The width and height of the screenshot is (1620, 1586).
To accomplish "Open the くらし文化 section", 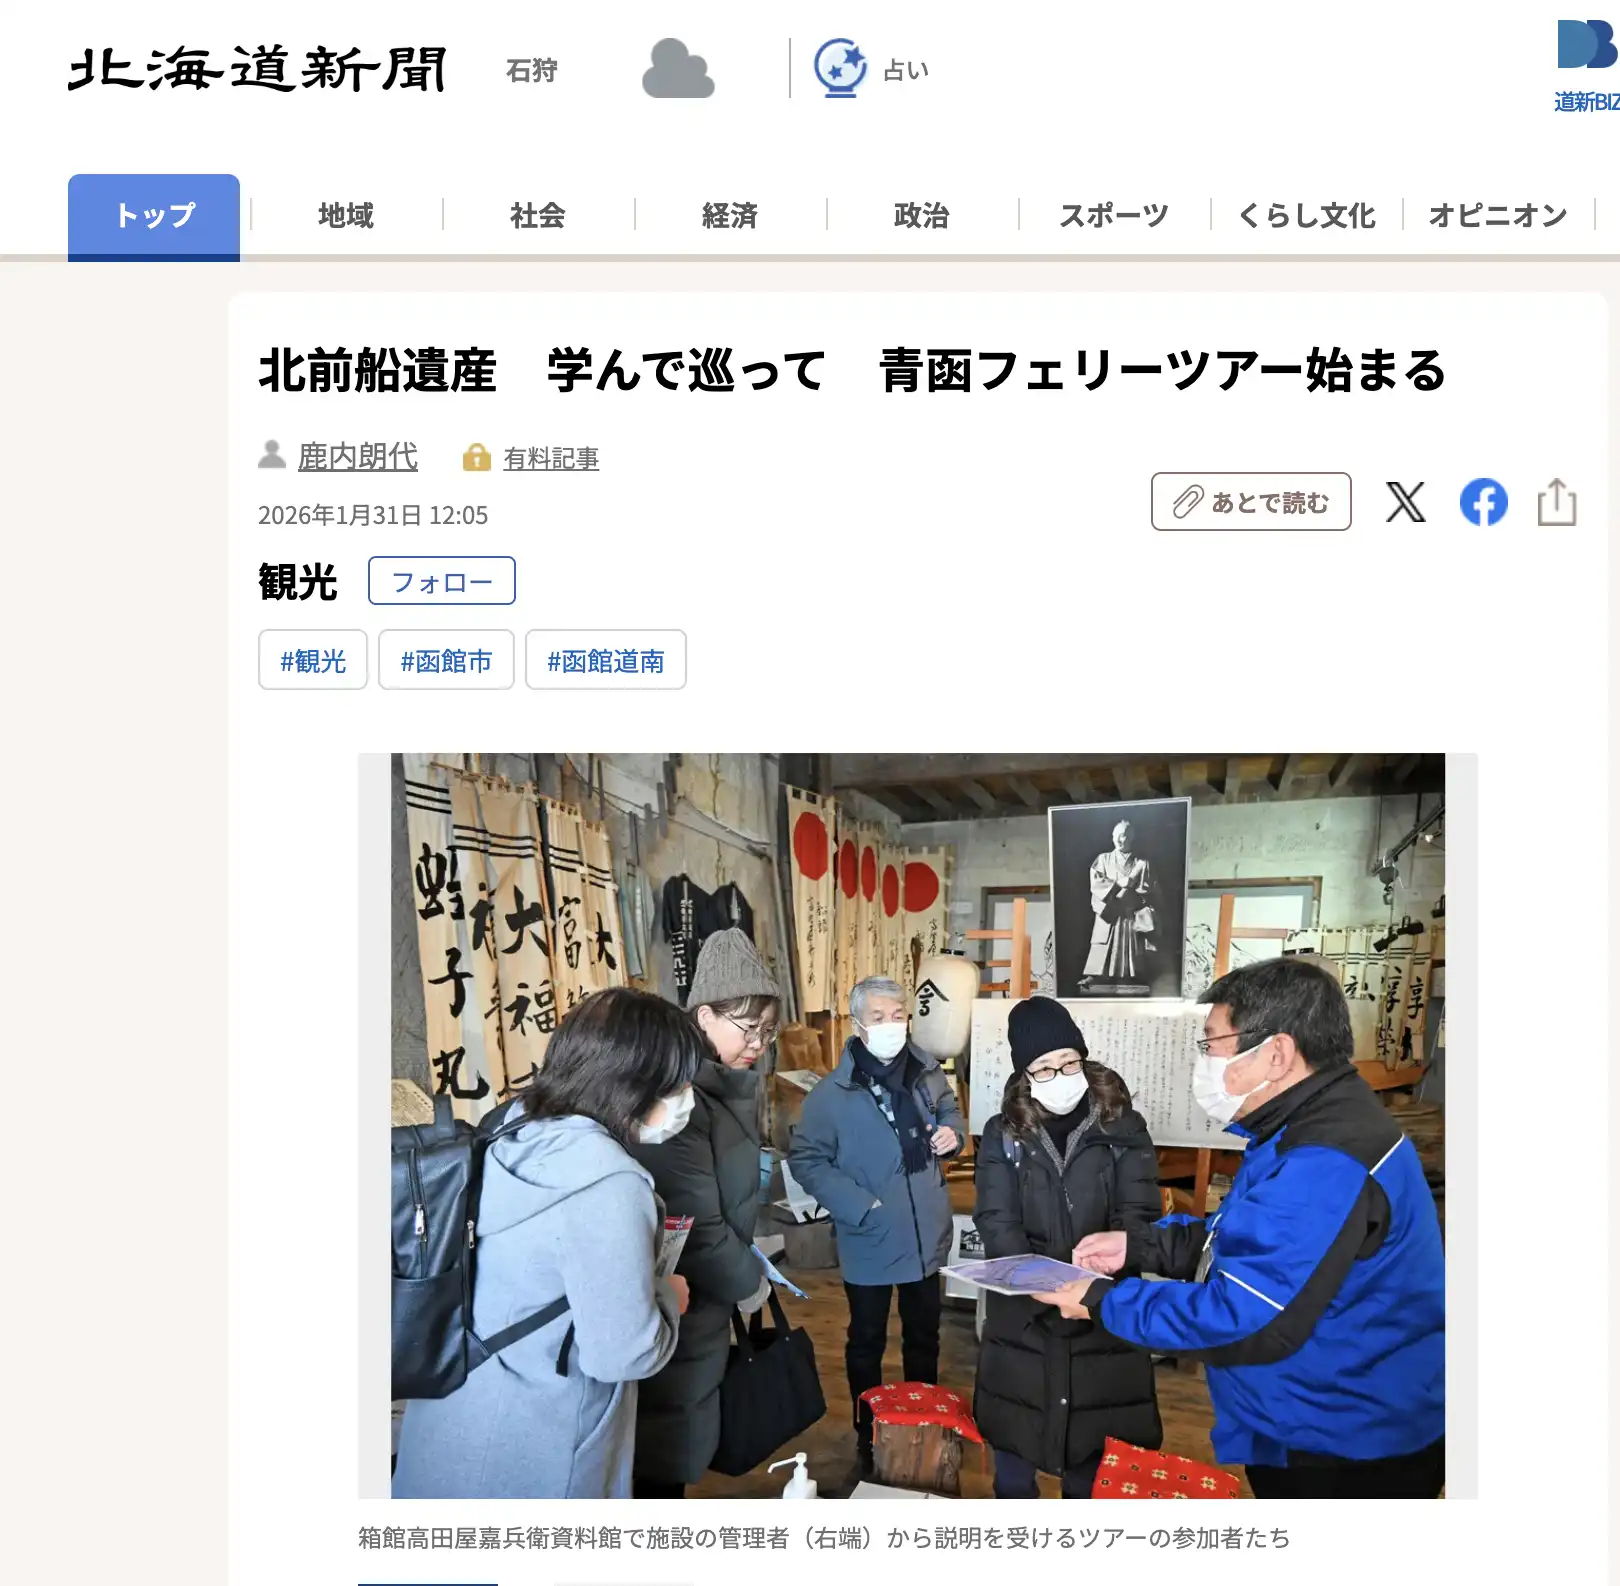I will pos(1306,216).
